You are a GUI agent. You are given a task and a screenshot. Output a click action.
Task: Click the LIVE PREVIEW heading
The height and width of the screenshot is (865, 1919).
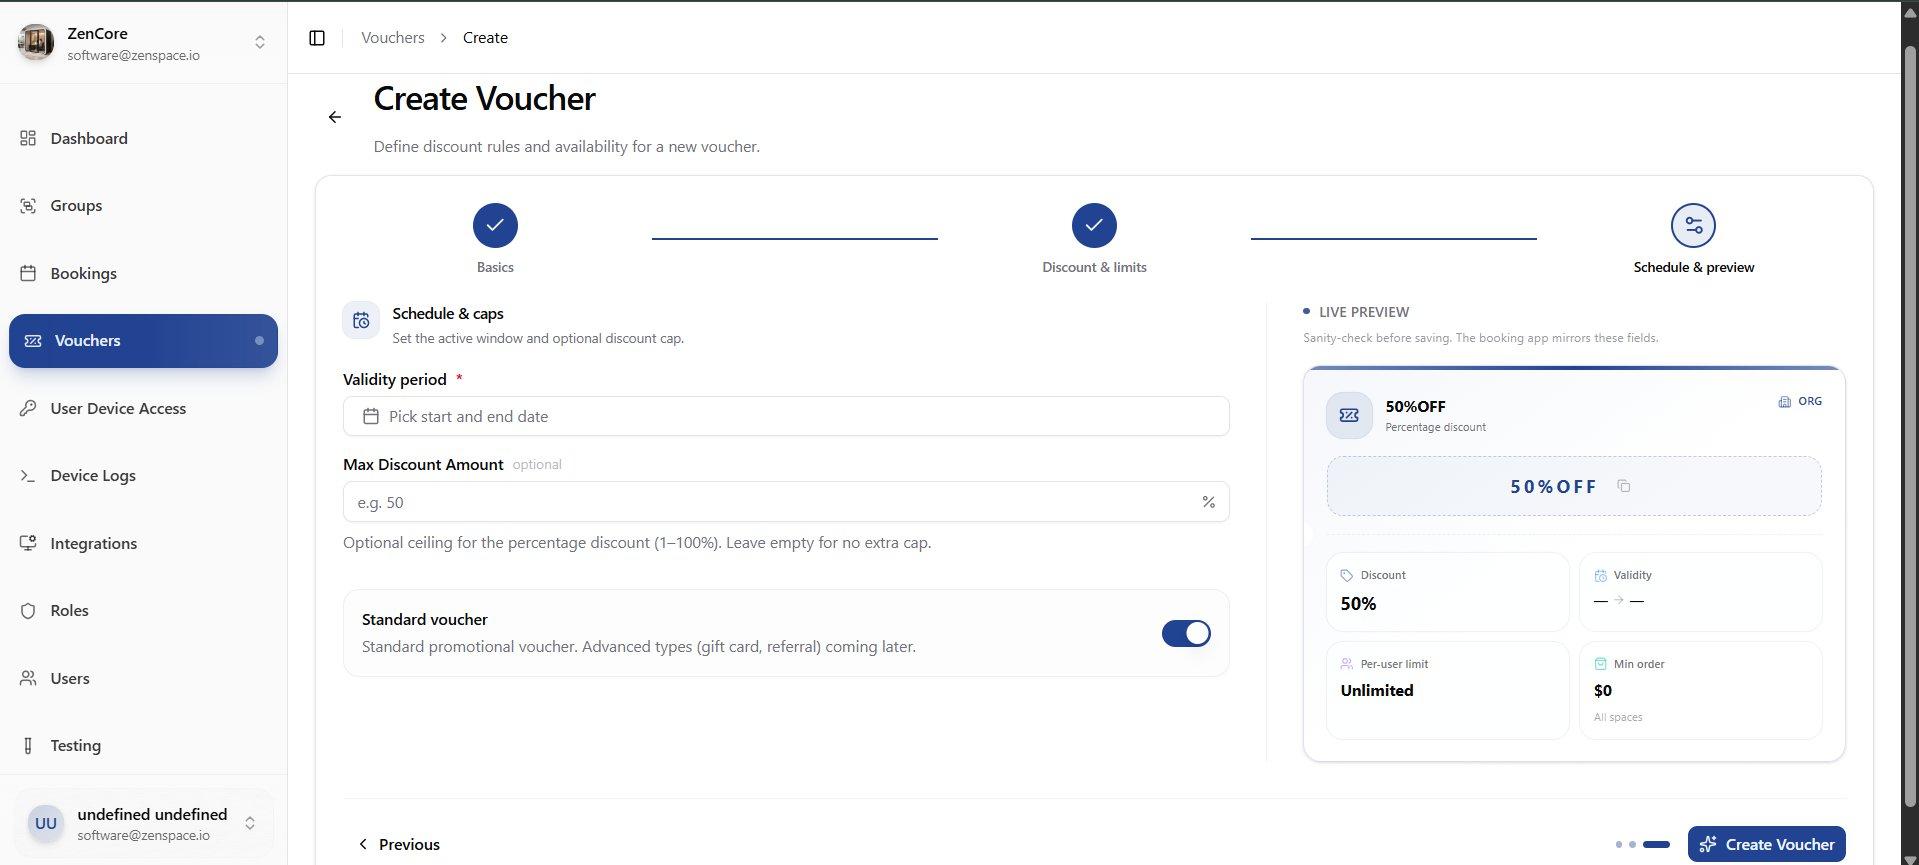coord(1364,312)
